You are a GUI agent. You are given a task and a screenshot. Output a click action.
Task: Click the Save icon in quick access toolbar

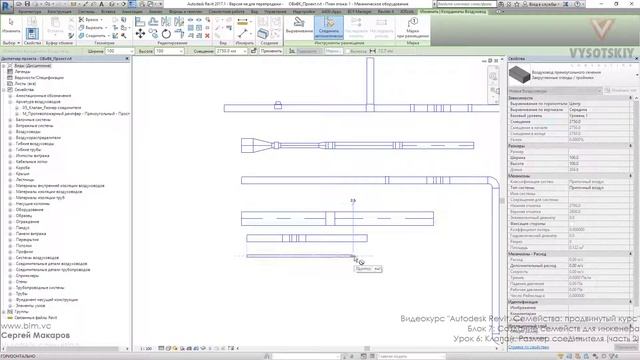click(x=27, y=4)
